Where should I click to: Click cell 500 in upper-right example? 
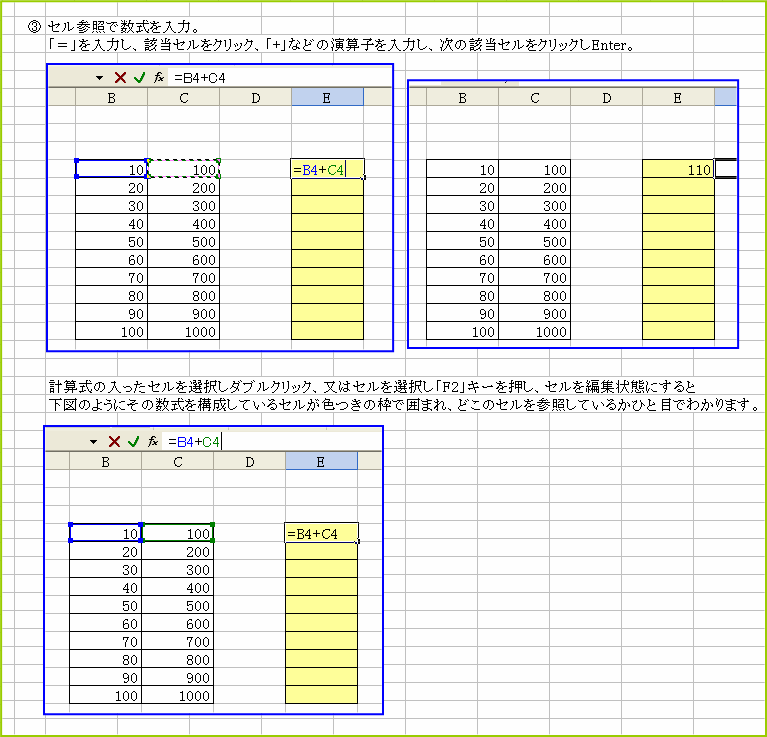pos(534,241)
